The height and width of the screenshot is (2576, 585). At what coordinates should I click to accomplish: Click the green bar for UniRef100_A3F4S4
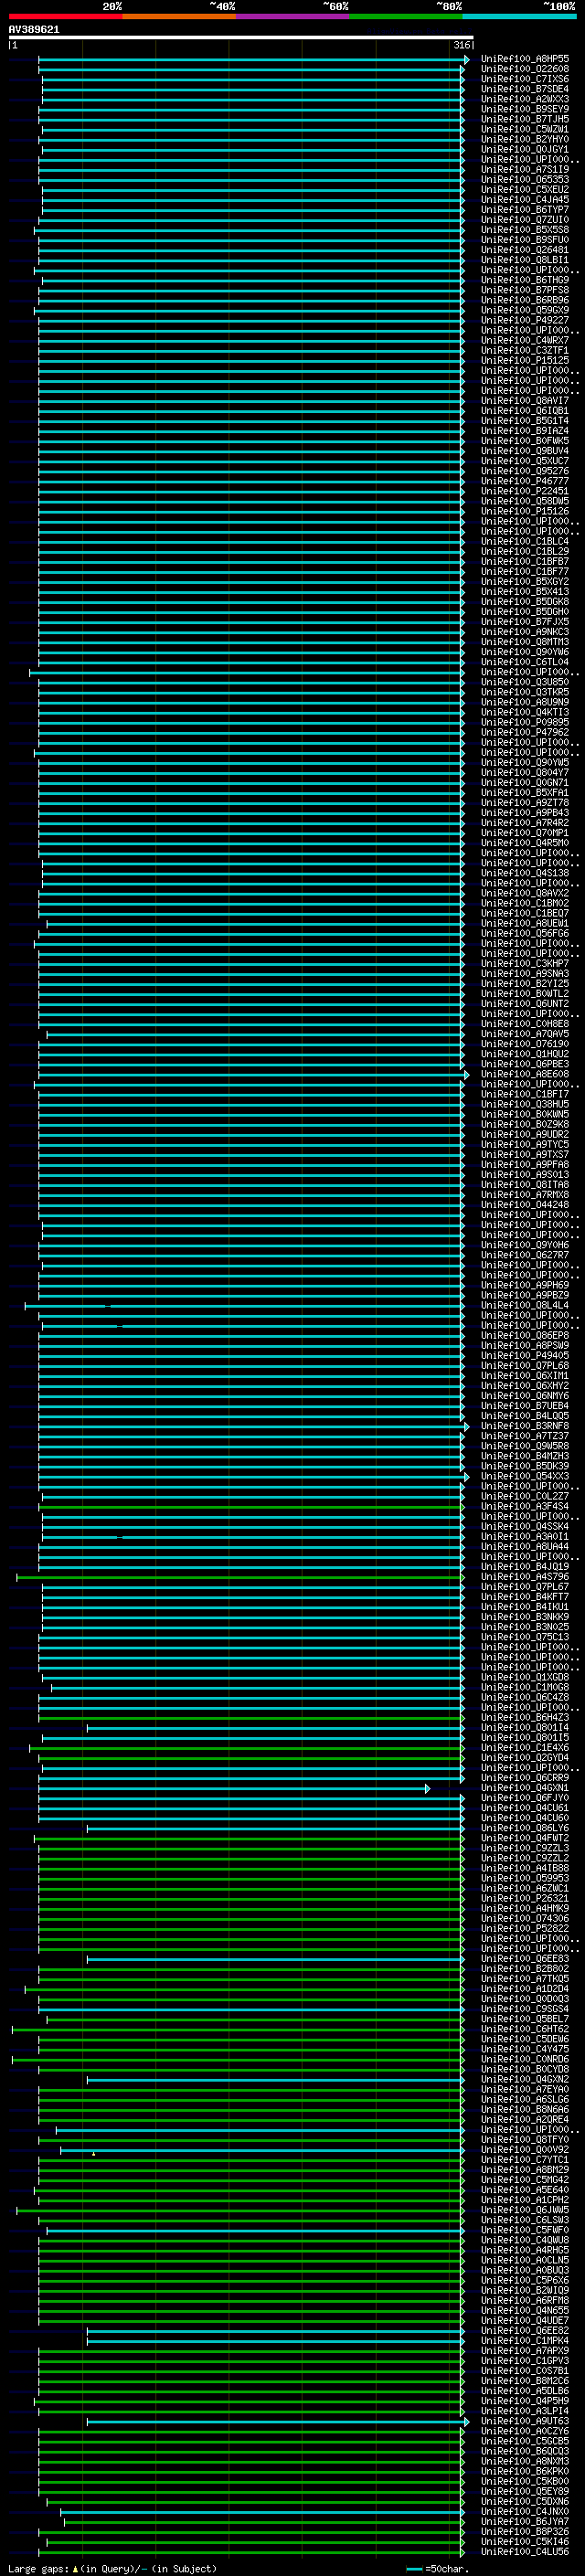click(253, 1507)
